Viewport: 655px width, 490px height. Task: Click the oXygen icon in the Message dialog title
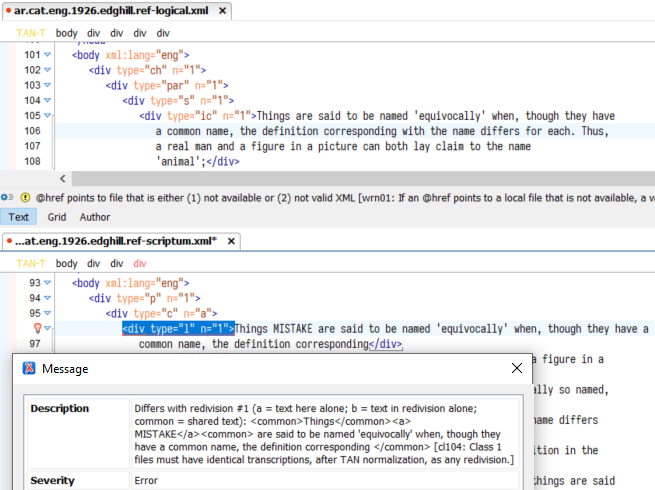(29, 368)
